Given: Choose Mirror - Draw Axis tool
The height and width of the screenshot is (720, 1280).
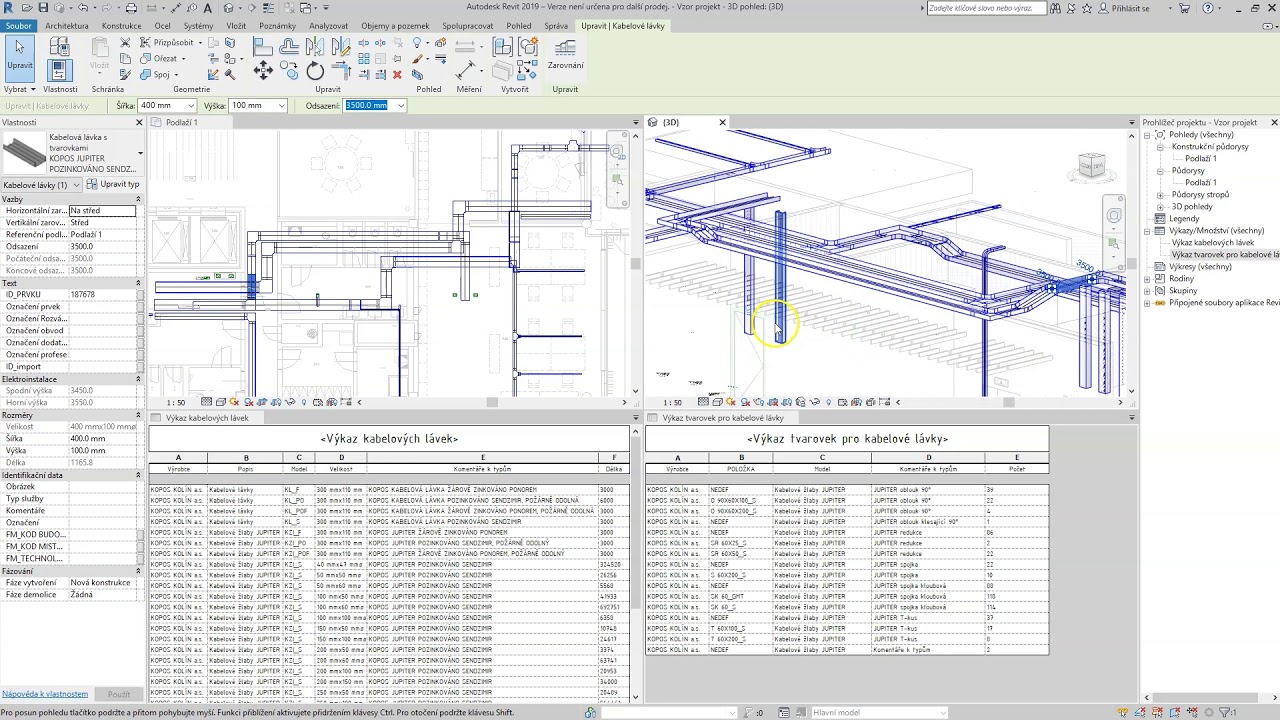Looking at the screenshot, I should pos(341,47).
